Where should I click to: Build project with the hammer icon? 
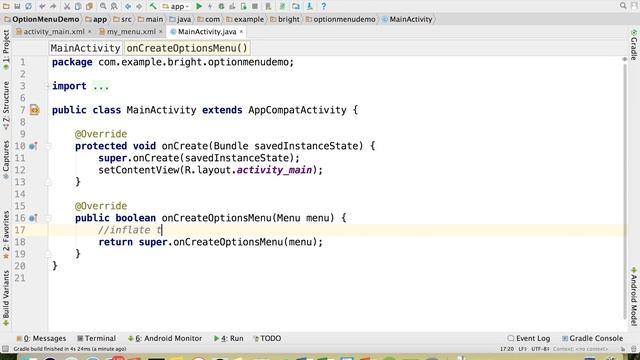click(153, 6)
